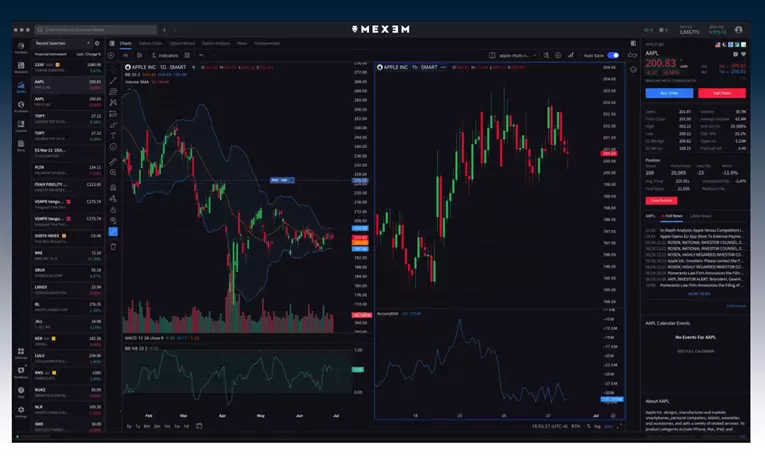The width and height of the screenshot is (765, 456).
Task: Toggle the sidebar panel icon beside Charts tab
Action: 112,43
